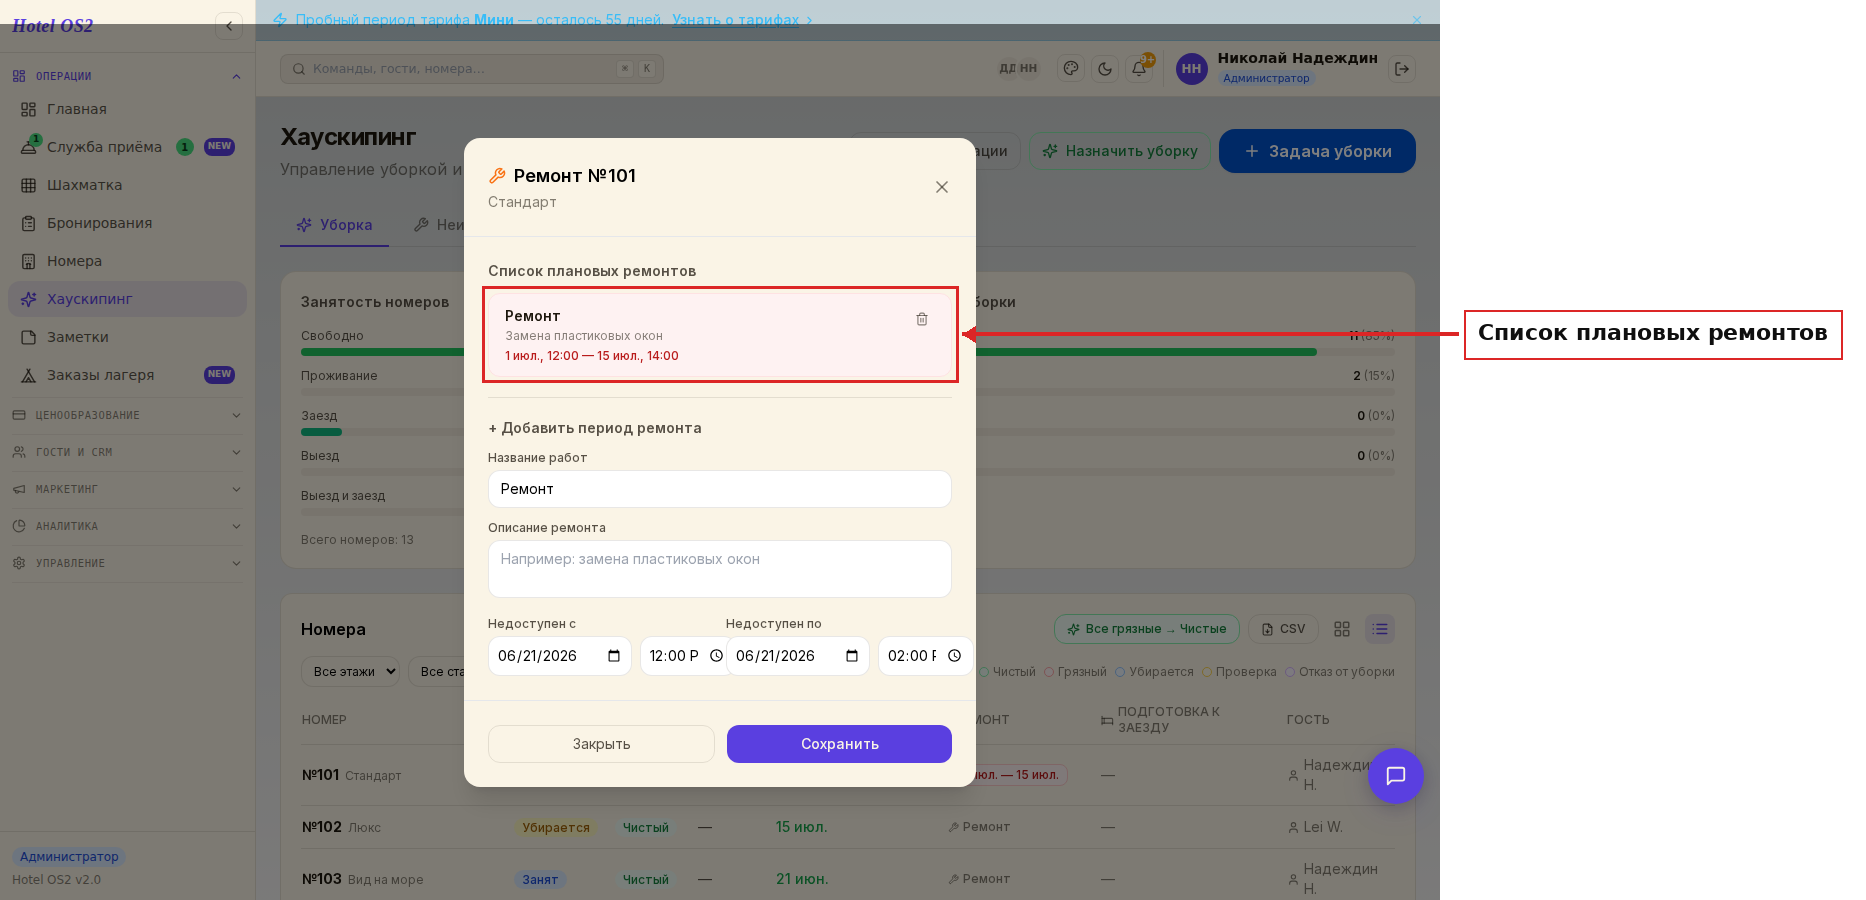Open calendar picker for Недоступен по date
The image size is (1866, 900).
(x=852, y=656)
